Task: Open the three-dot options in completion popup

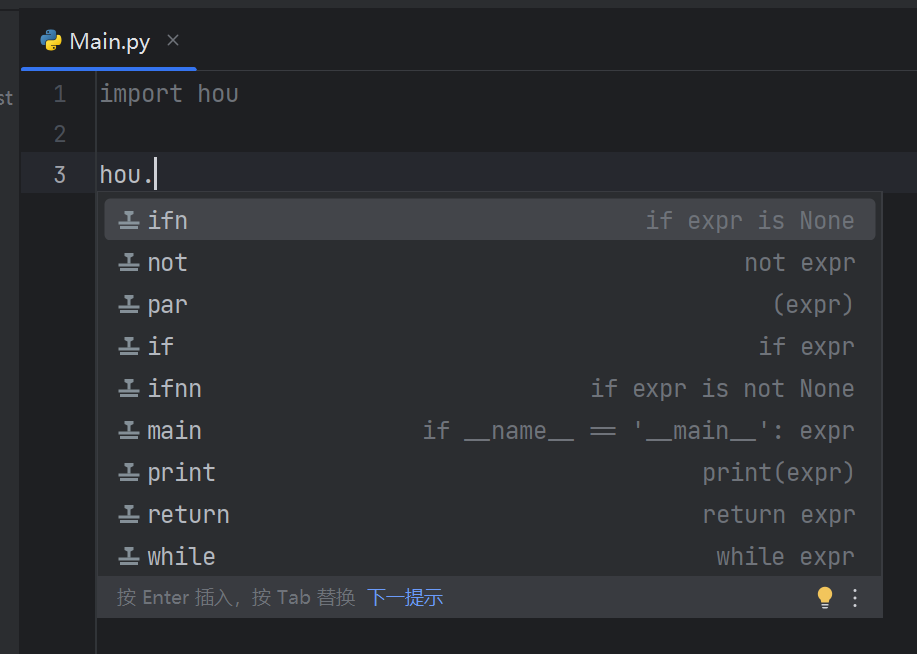Action: (855, 598)
